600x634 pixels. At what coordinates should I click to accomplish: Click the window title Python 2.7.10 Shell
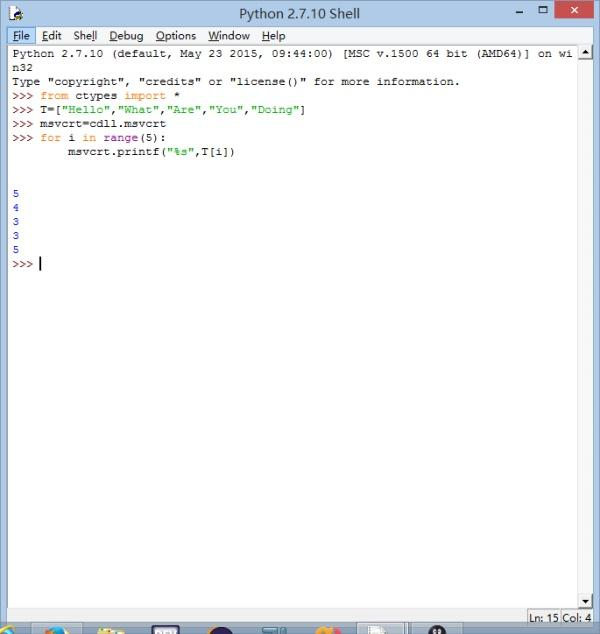(x=299, y=14)
